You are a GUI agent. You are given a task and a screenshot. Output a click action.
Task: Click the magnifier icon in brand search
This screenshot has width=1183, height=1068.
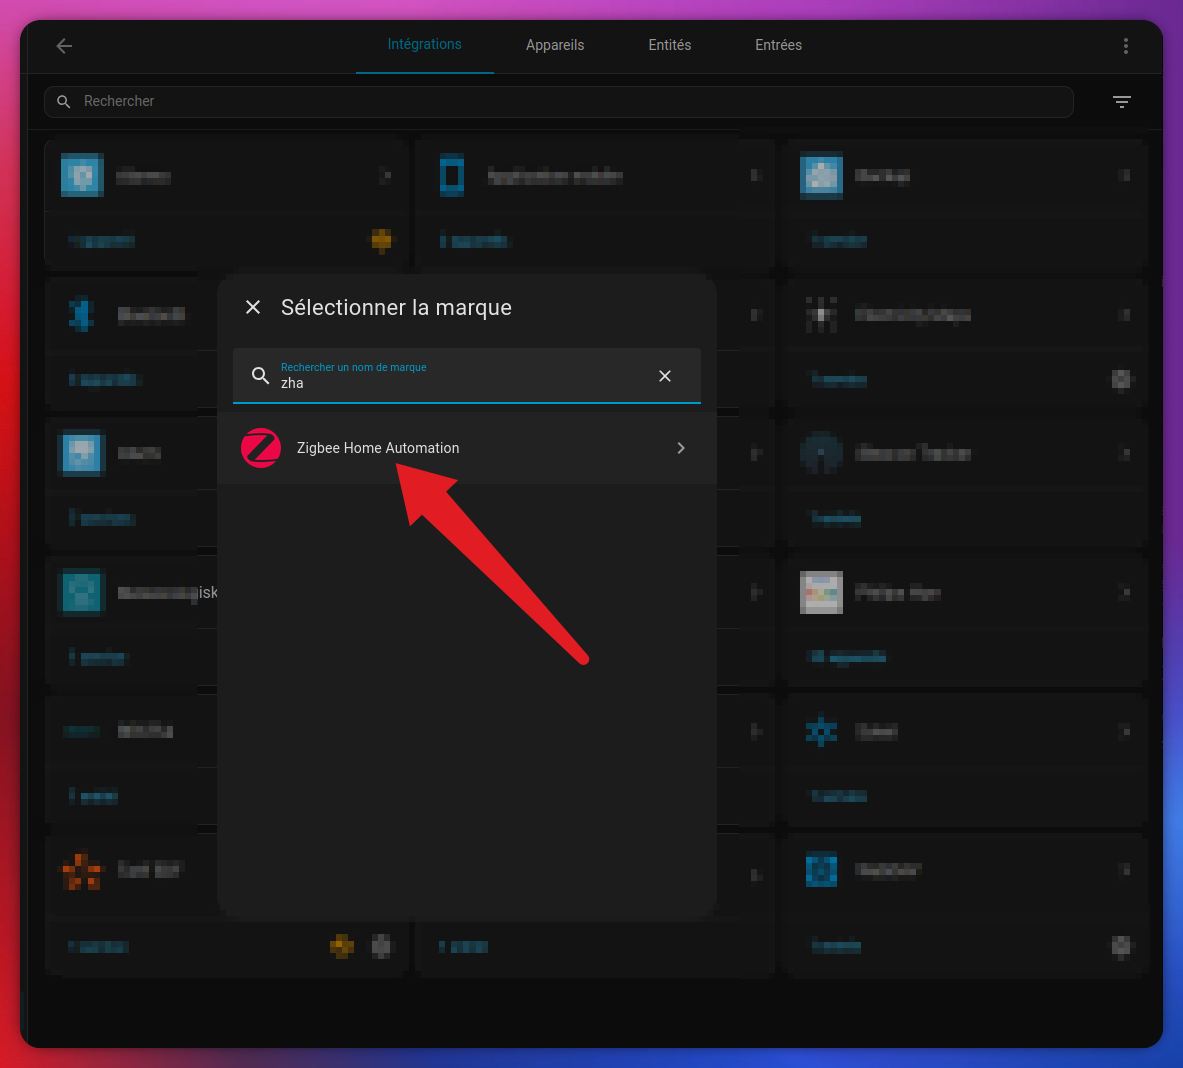coord(260,376)
